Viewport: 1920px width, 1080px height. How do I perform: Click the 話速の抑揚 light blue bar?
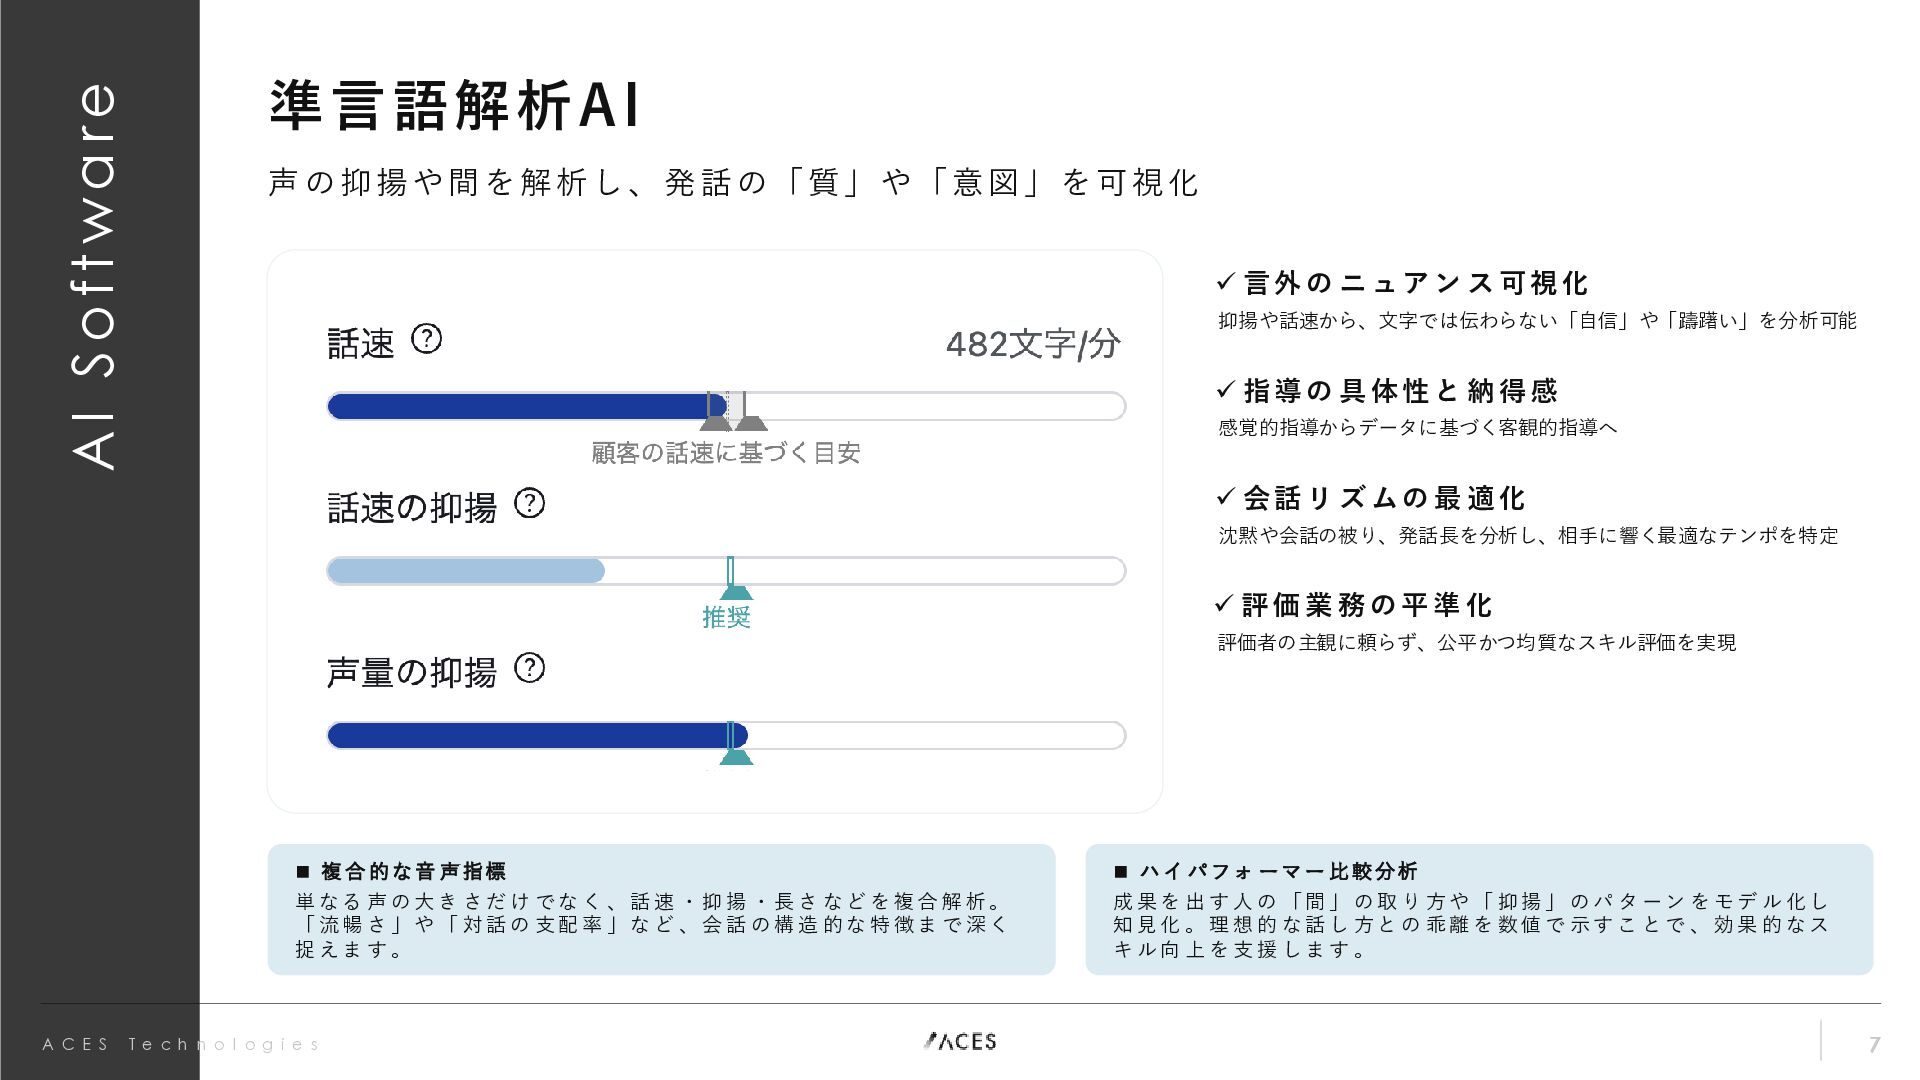466,571
